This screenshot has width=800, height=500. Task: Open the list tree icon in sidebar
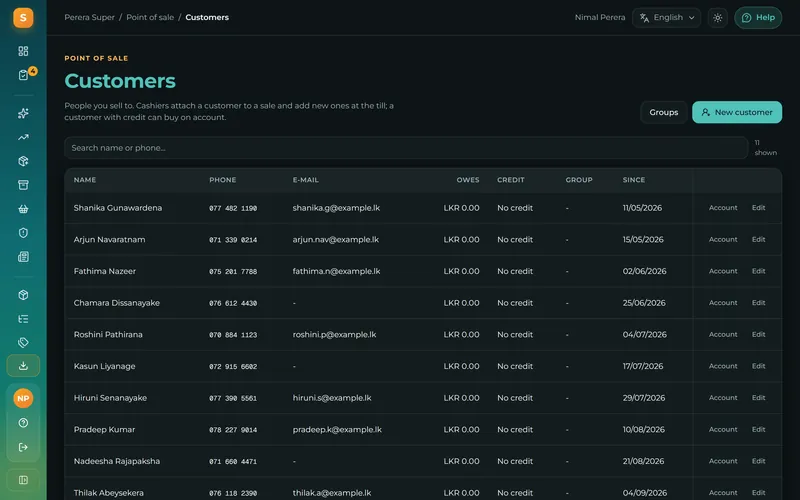coord(23,319)
